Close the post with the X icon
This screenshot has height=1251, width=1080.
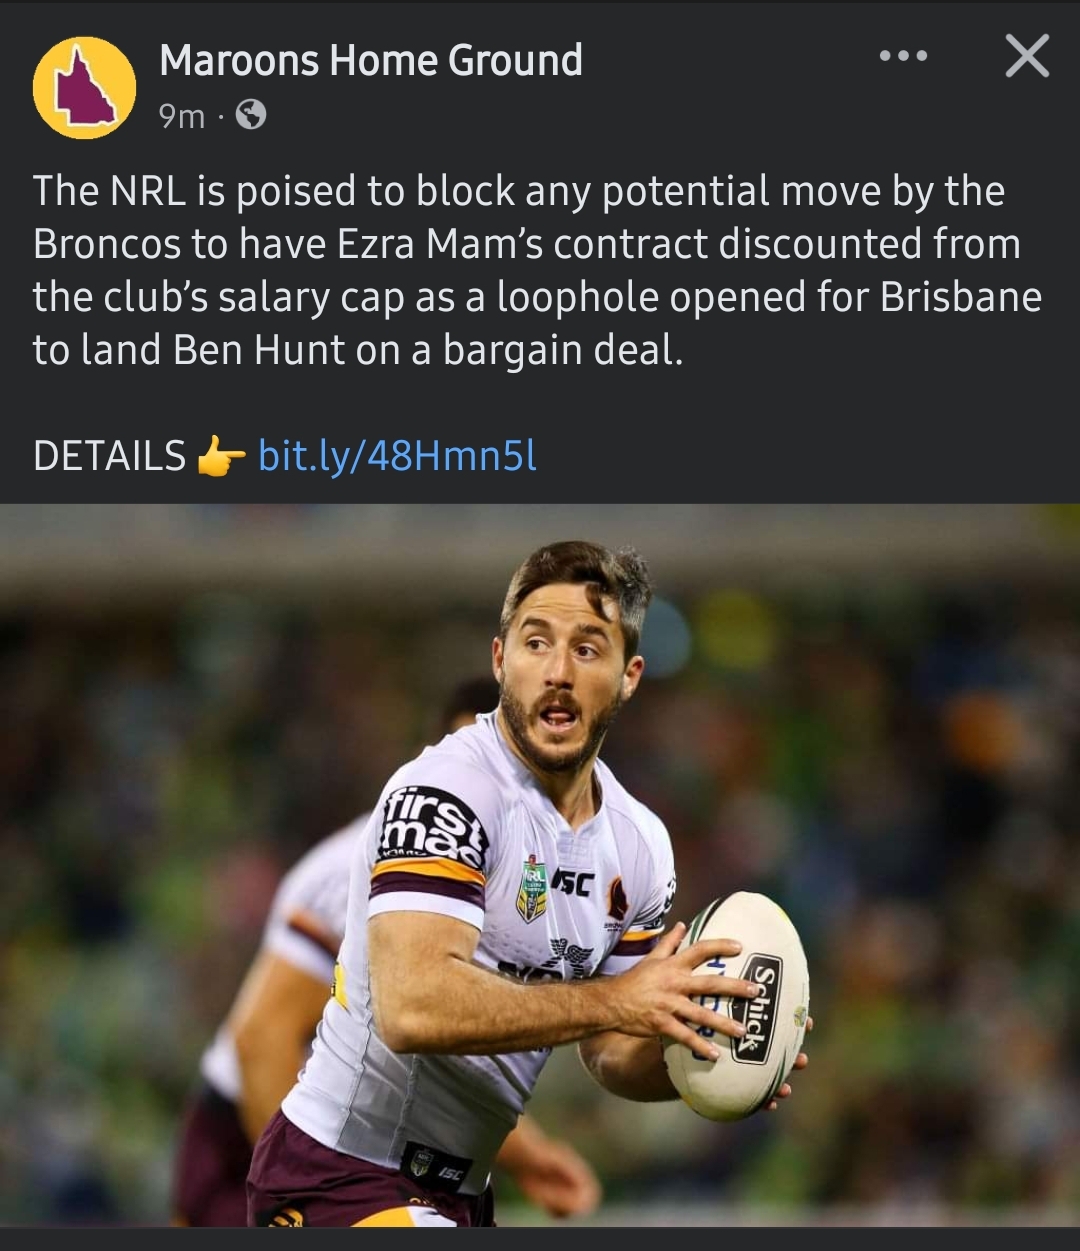coord(1027,56)
